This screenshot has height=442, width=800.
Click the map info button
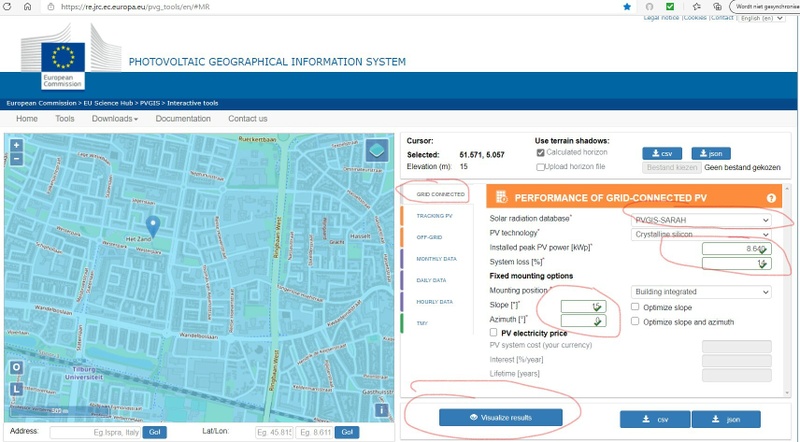(381, 410)
